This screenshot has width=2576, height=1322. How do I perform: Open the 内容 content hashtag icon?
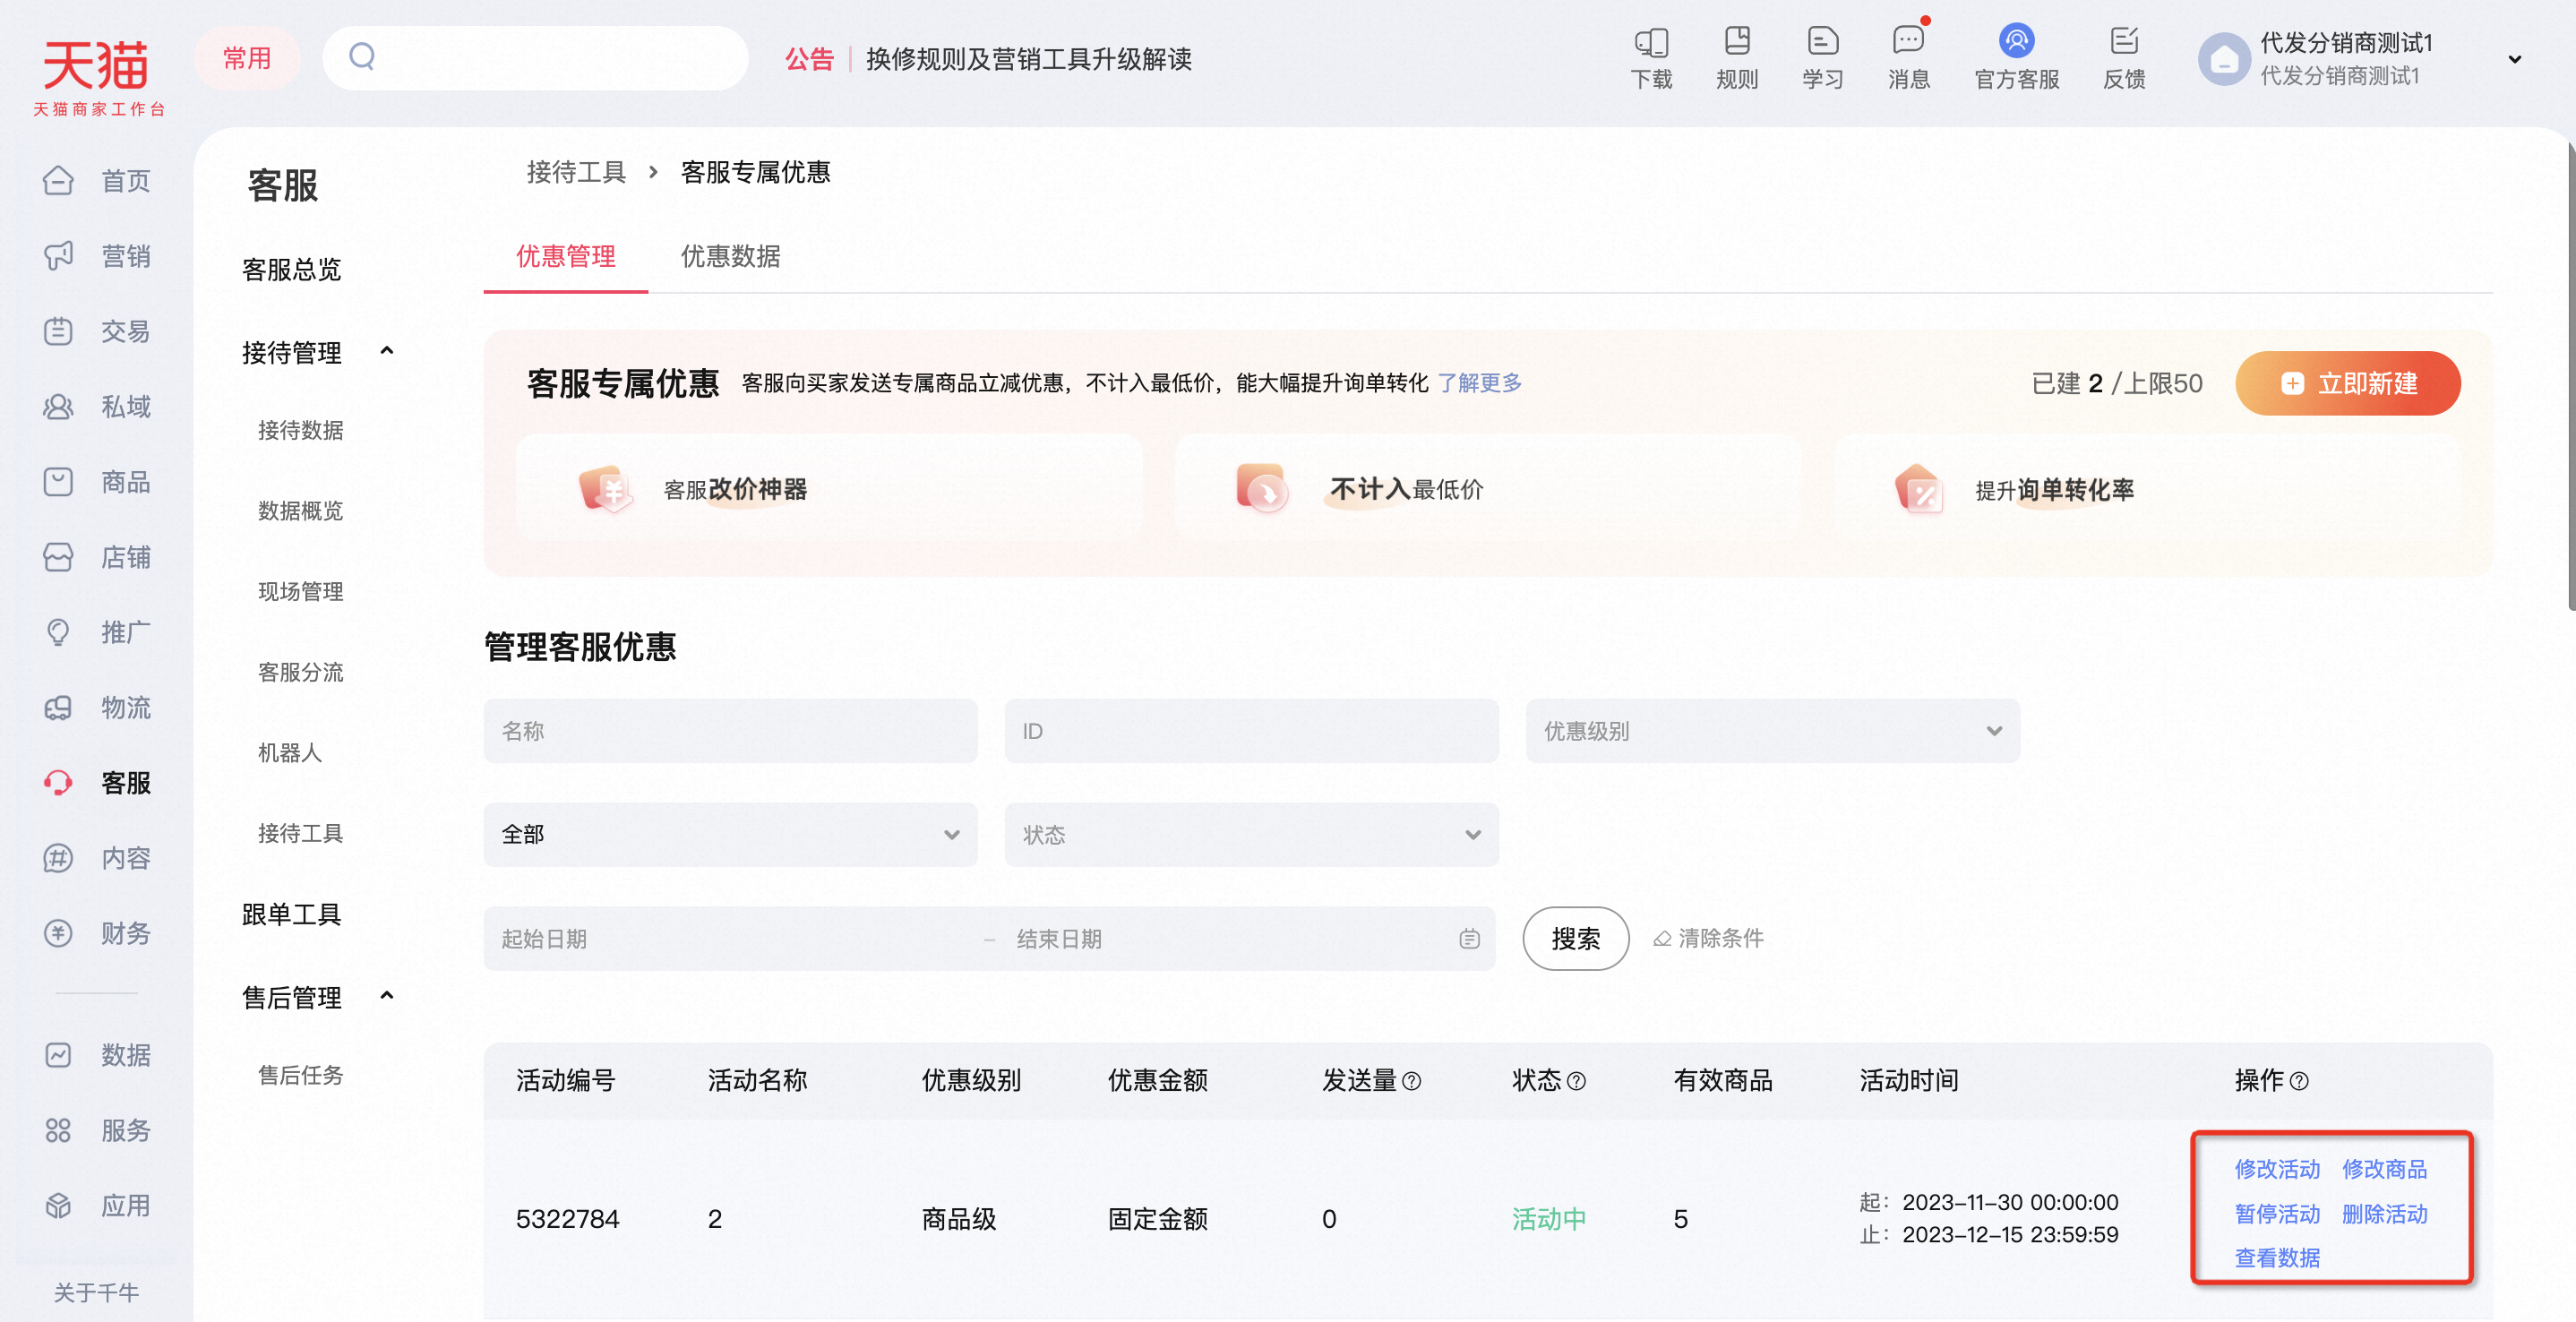coord(58,858)
